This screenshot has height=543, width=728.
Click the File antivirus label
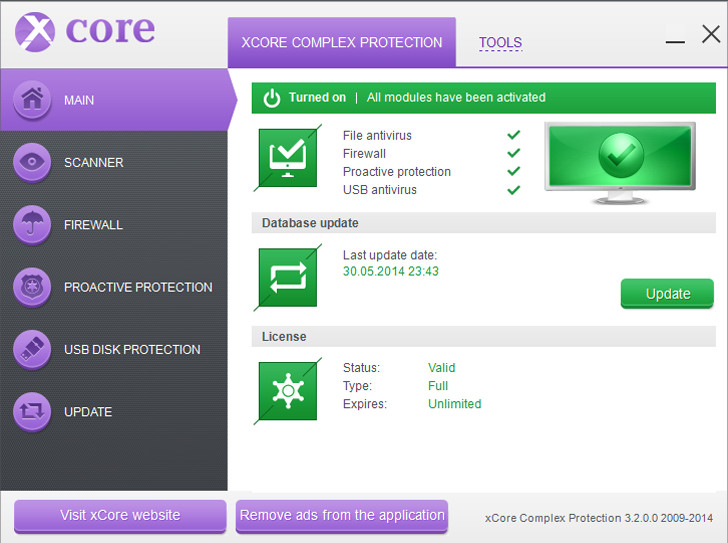(x=377, y=136)
